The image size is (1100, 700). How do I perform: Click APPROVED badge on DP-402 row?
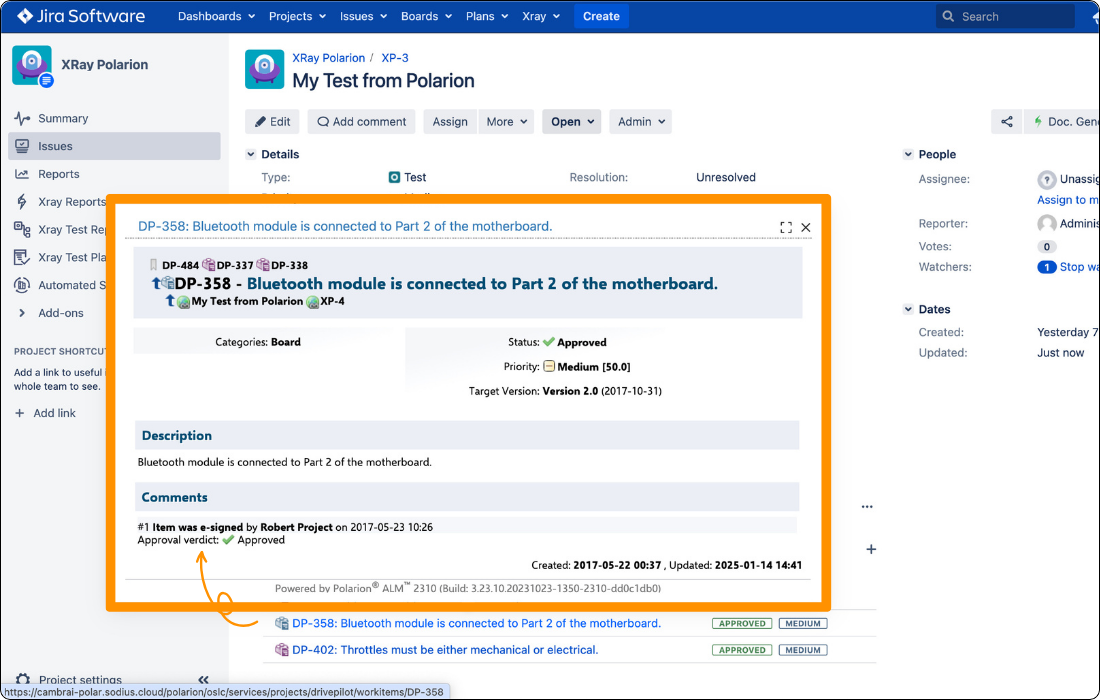[742, 650]
